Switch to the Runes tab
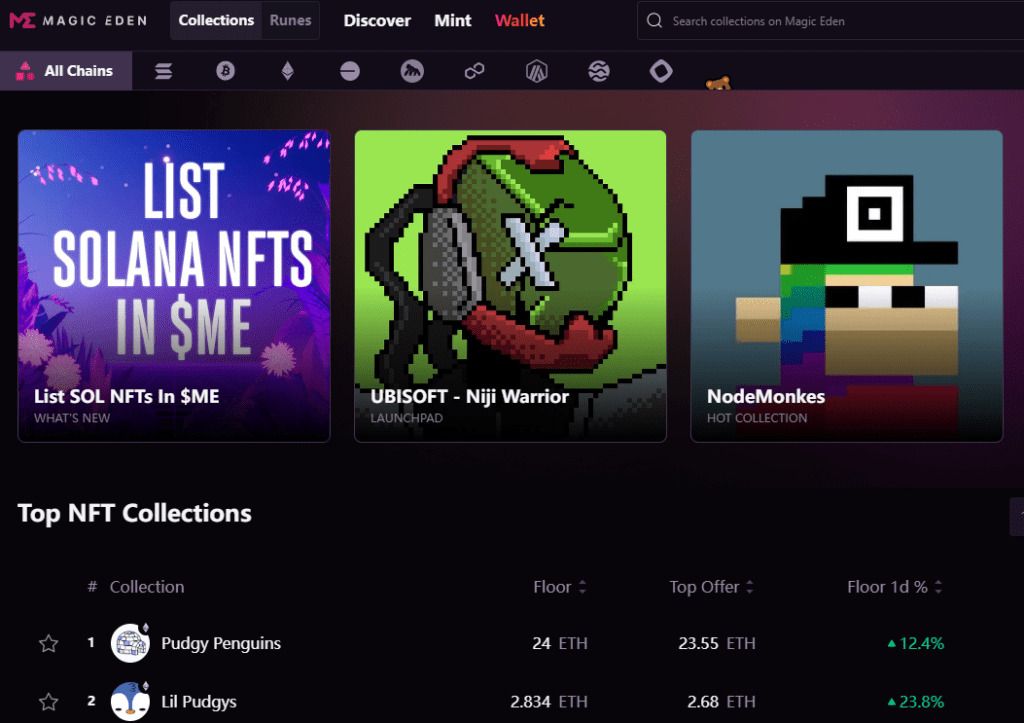This screenshot has height=723, width=1024. [291, 20]
